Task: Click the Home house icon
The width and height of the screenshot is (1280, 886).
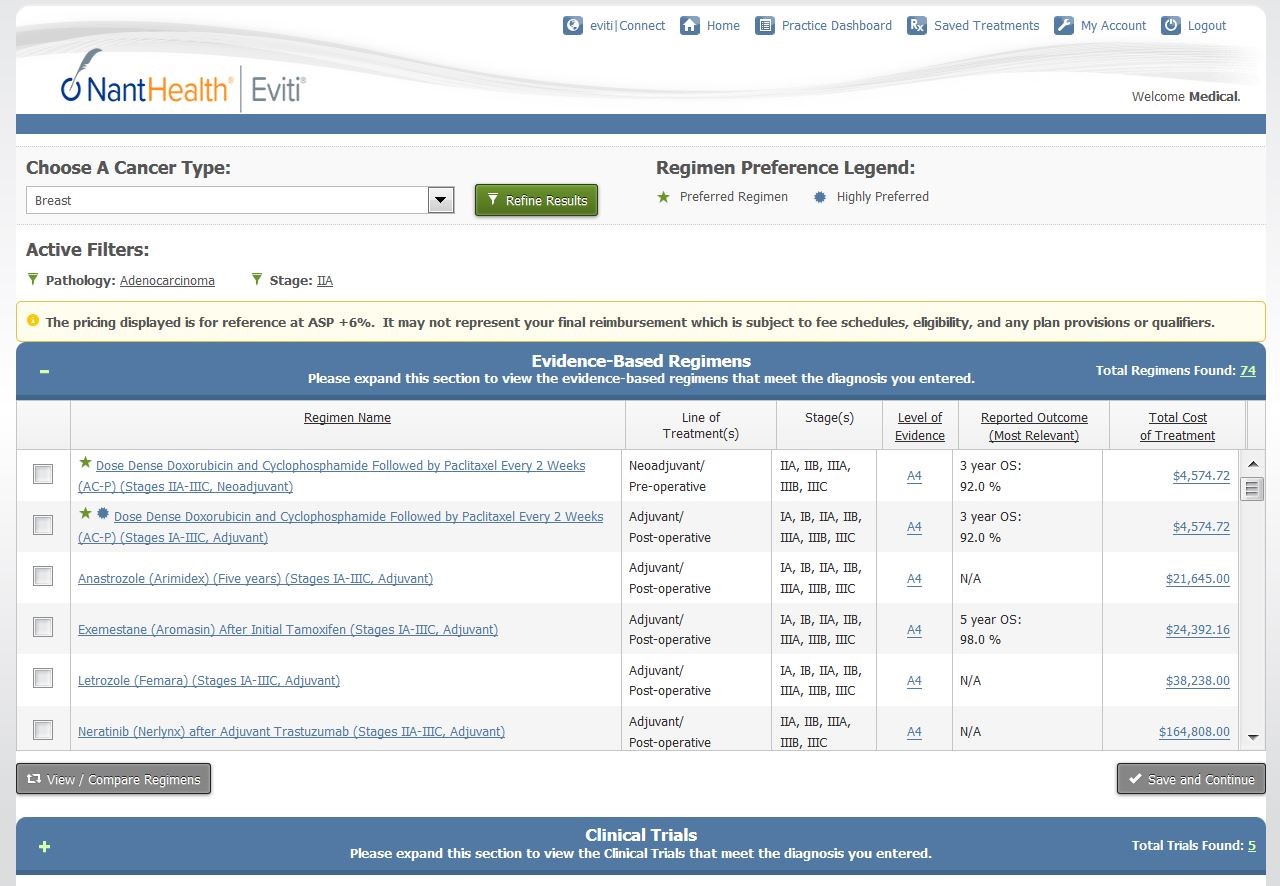Action: point(690,26)
